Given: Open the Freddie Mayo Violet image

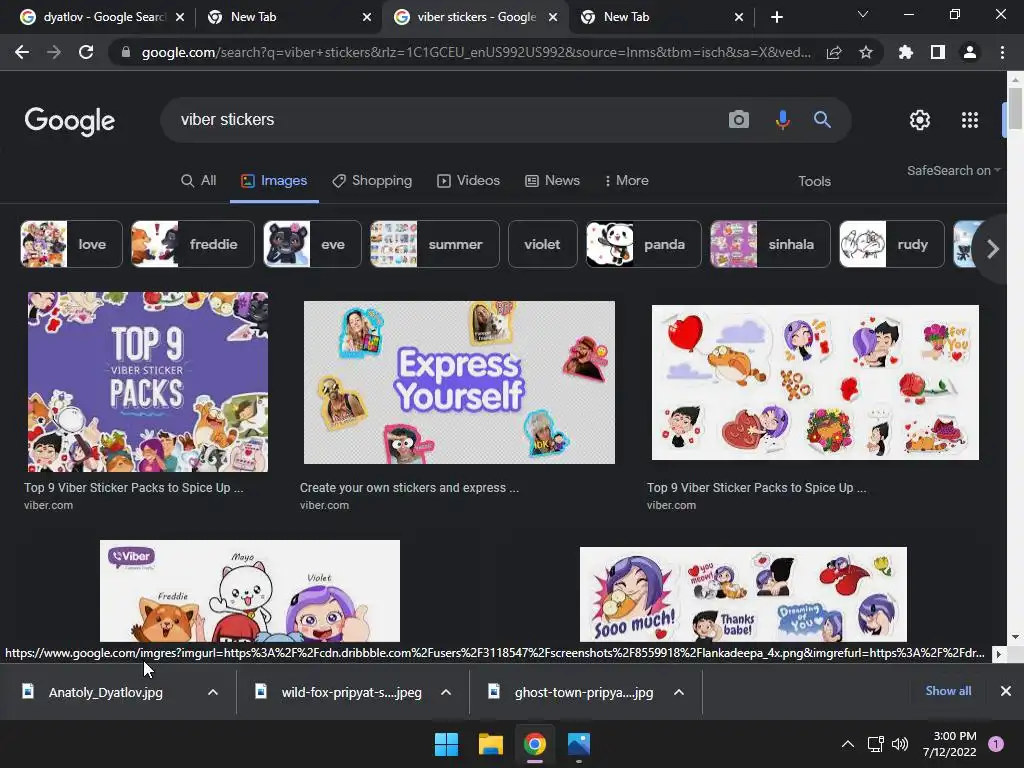Looking at the screenshot, I should coord(249,591).
